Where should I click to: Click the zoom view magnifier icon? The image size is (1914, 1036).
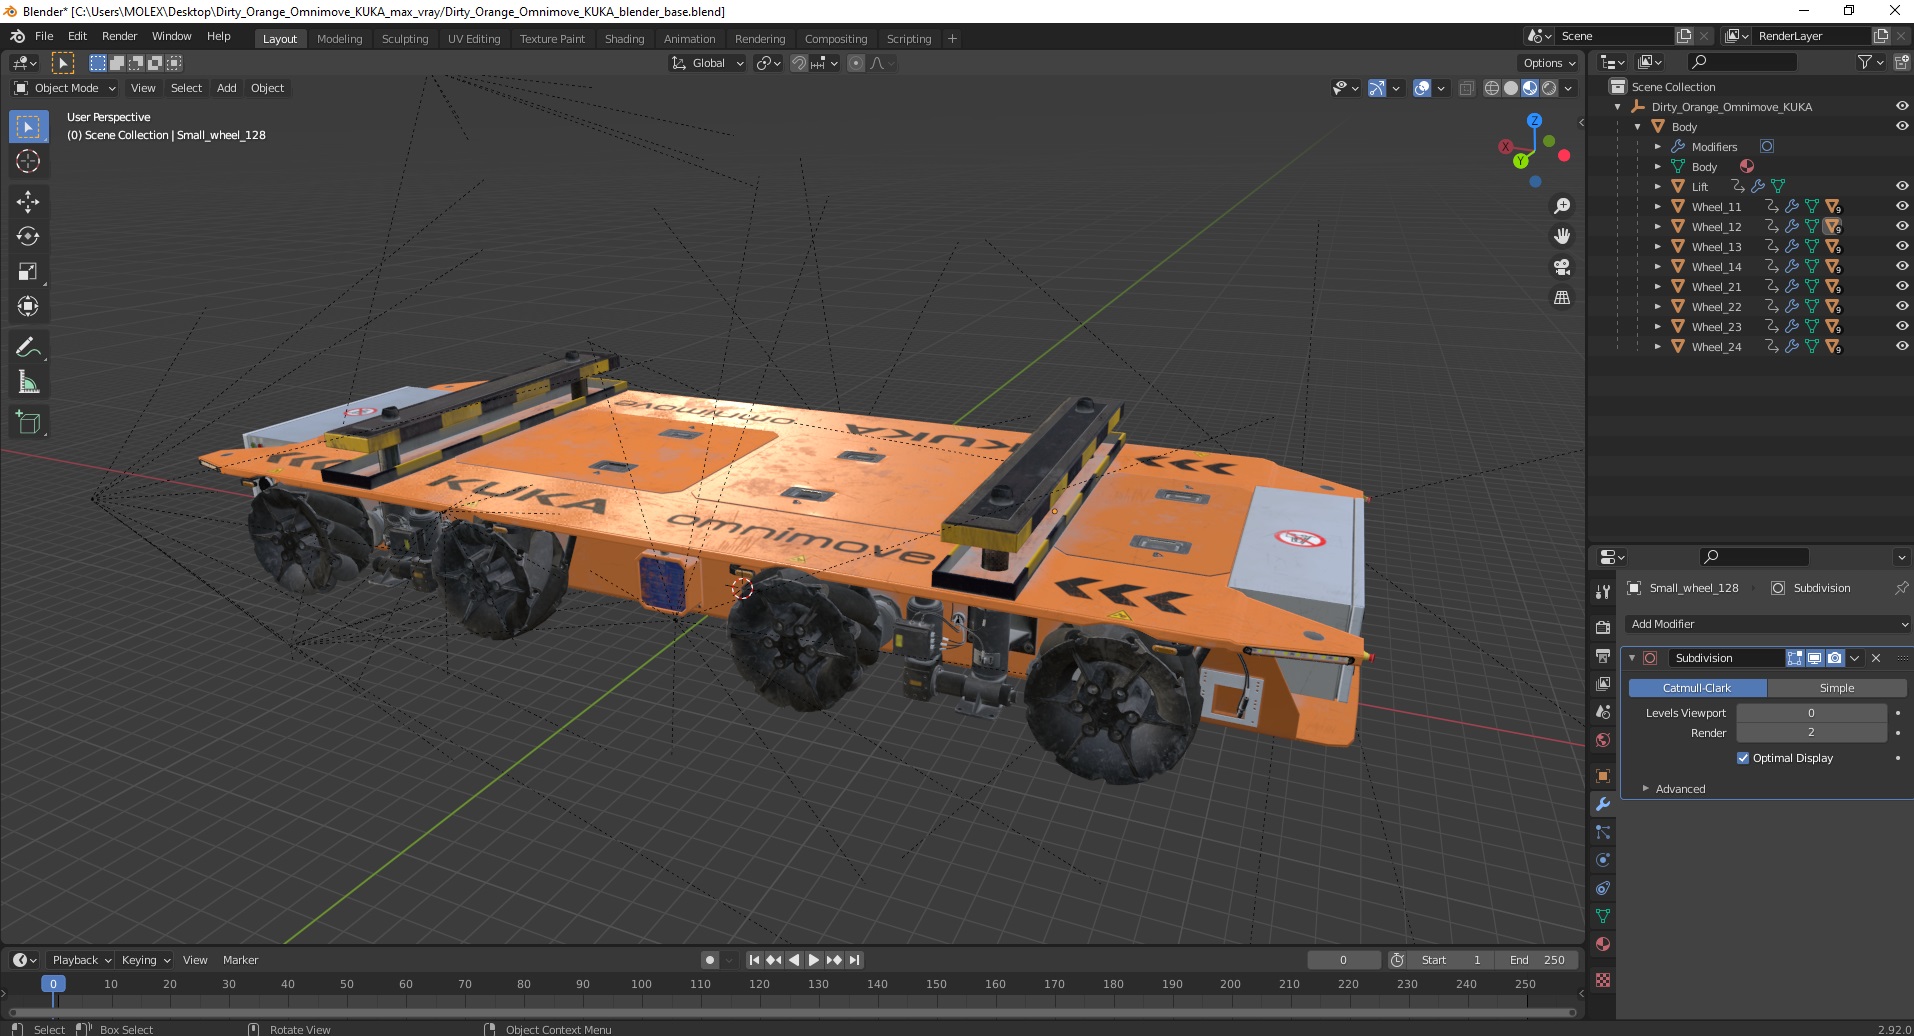pos(1561,206)
